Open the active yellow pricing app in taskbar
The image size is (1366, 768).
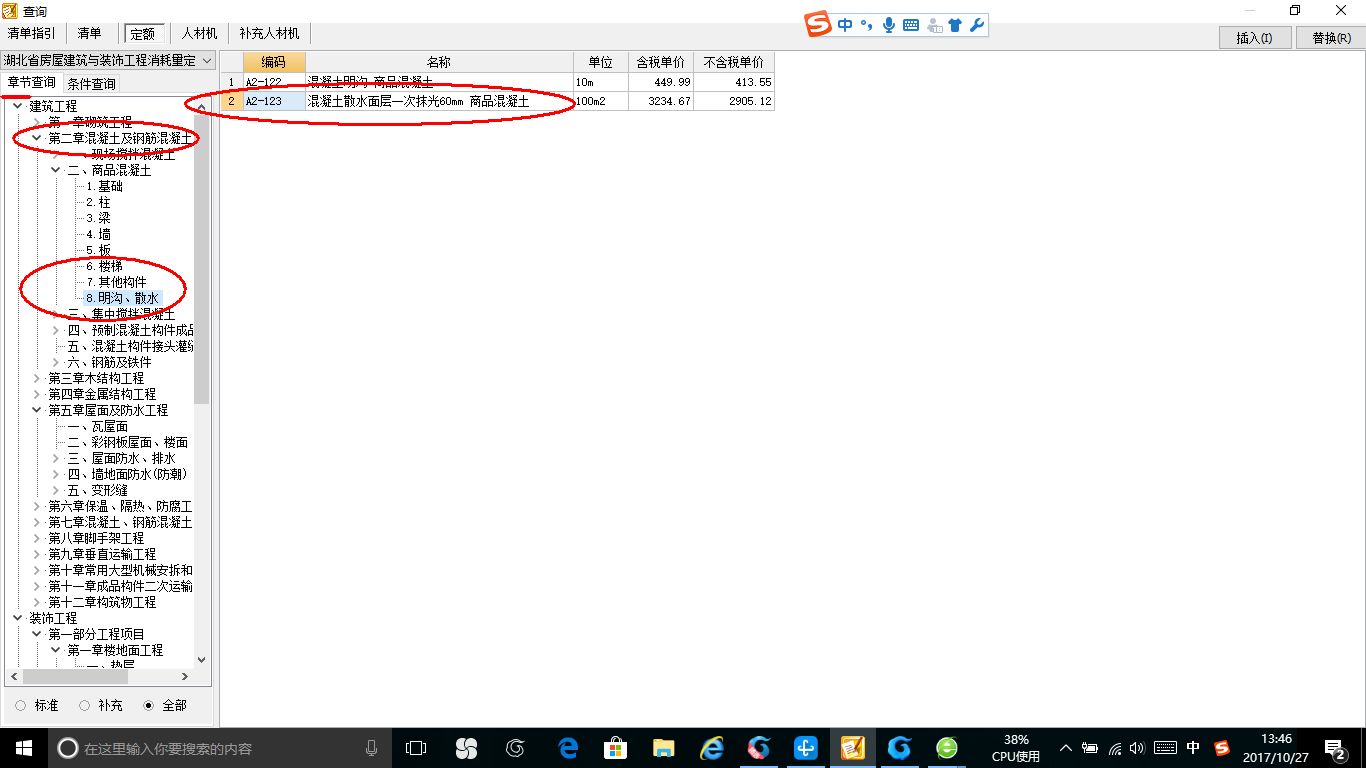pyautogui.click(x=852, y=748)
